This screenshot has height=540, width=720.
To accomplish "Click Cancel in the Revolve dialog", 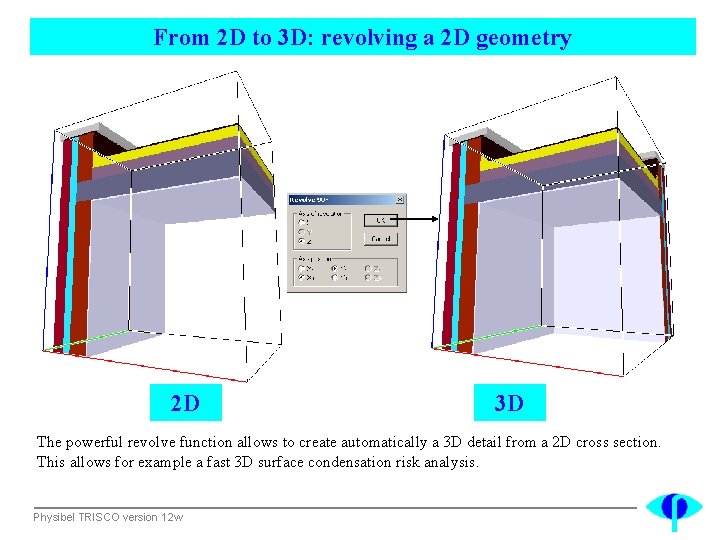I will pyautogui.click(x=381, y=239).
